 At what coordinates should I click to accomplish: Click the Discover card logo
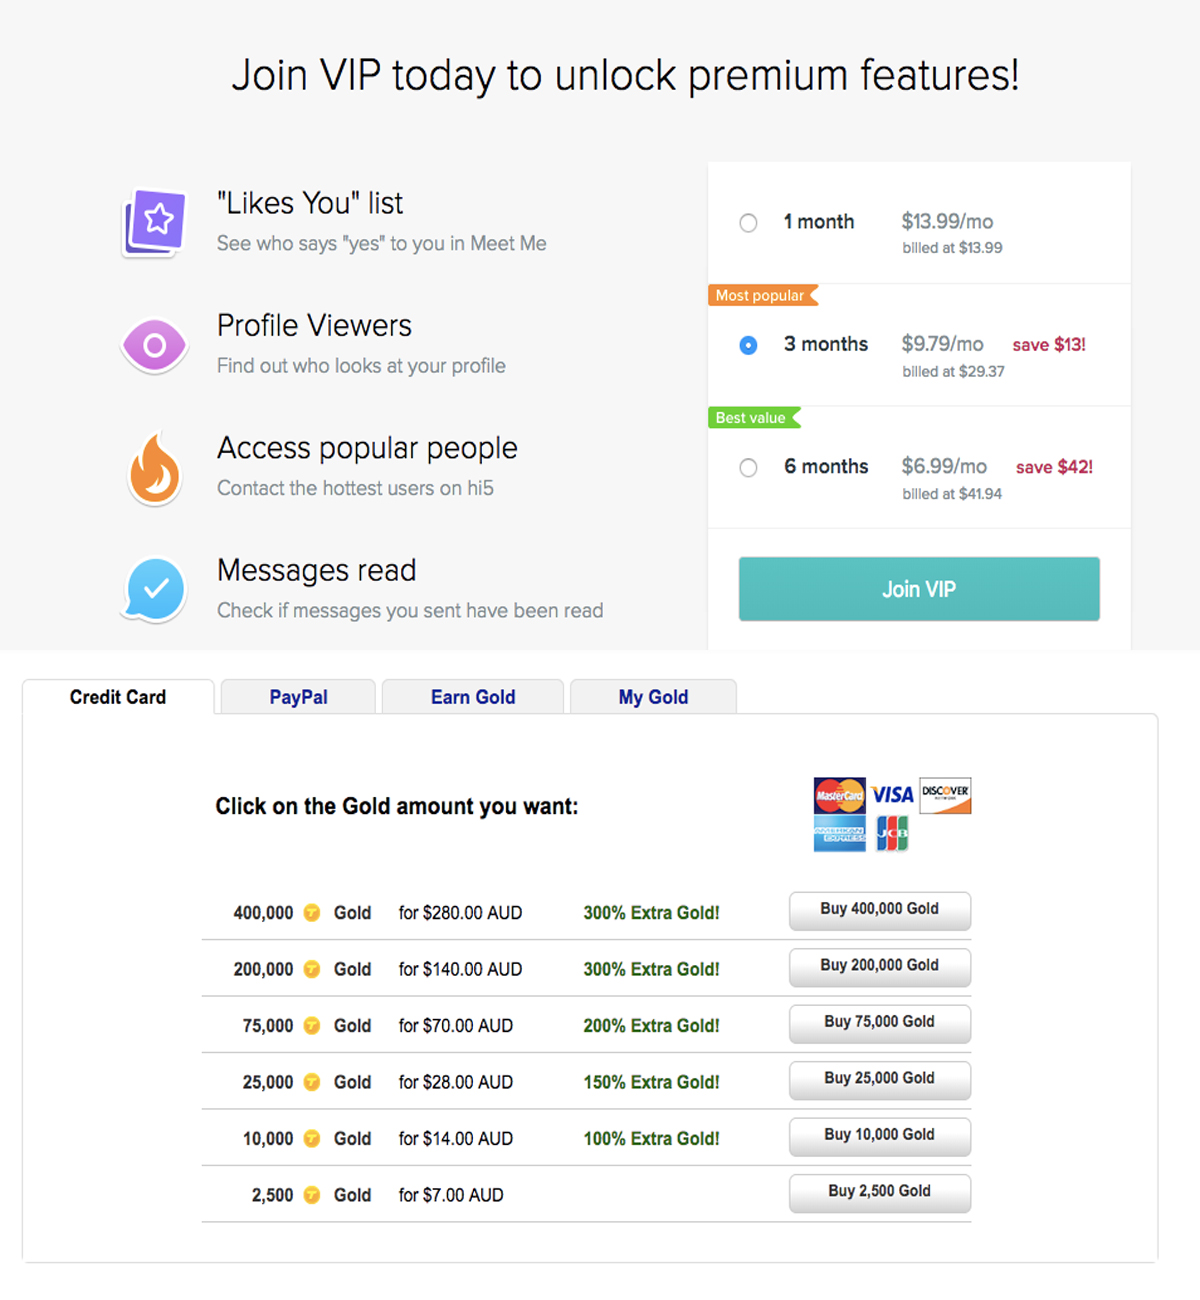945,795
